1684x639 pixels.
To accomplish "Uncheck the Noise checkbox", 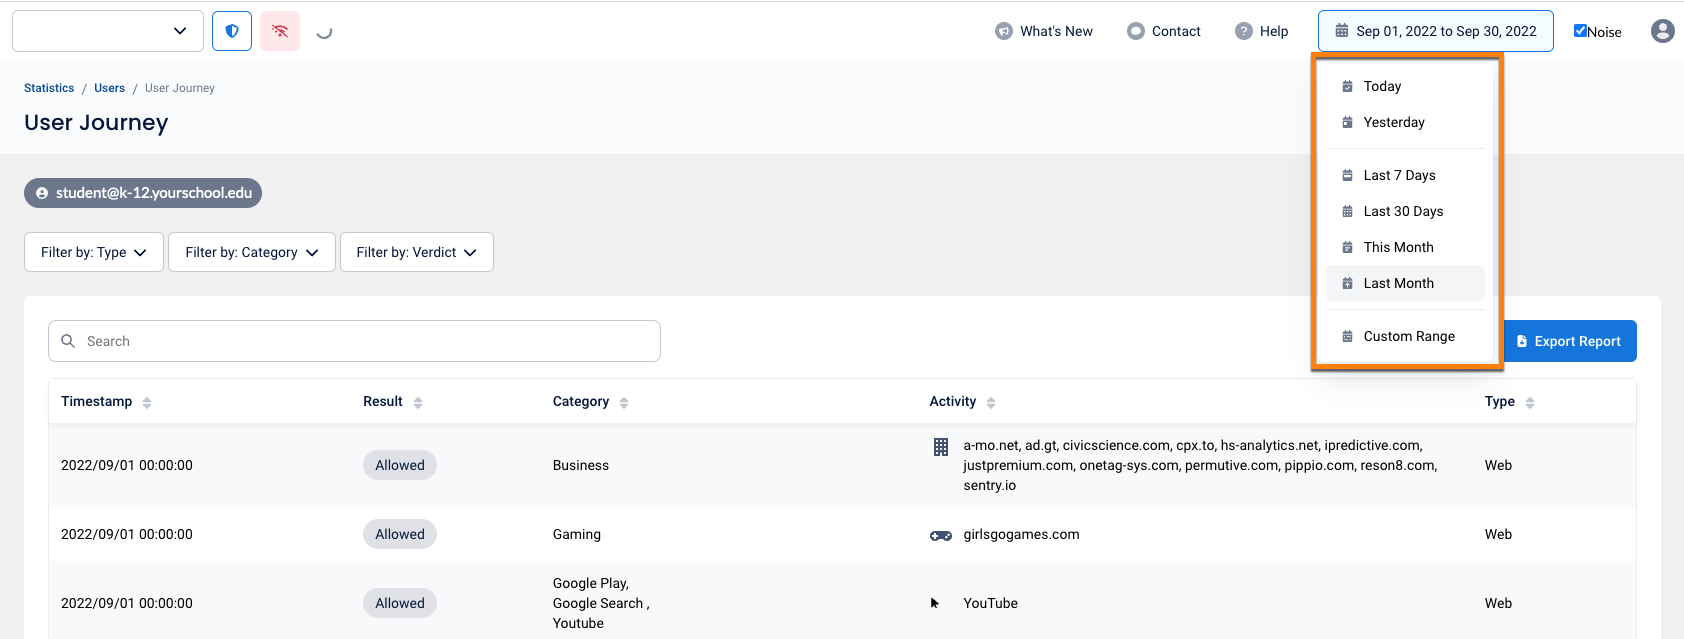I will point(1580,31).
